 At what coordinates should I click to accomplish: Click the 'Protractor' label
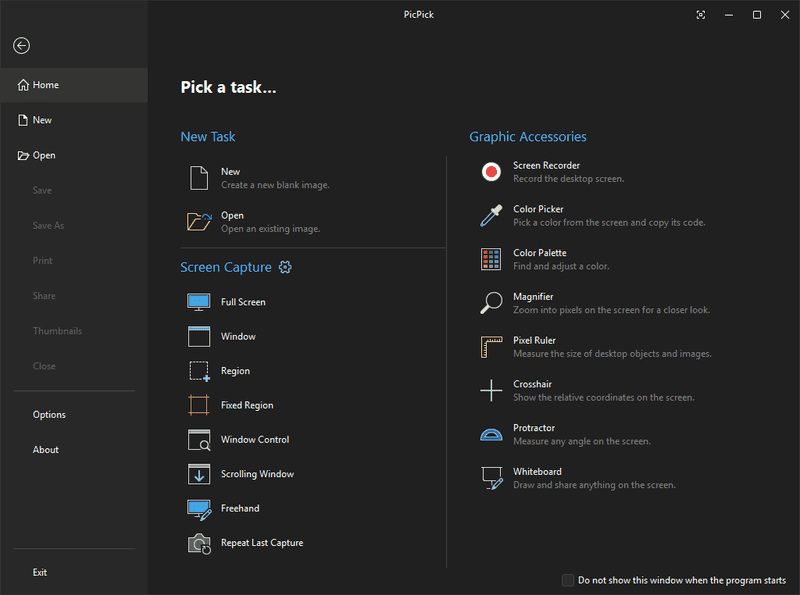(534, 428)
